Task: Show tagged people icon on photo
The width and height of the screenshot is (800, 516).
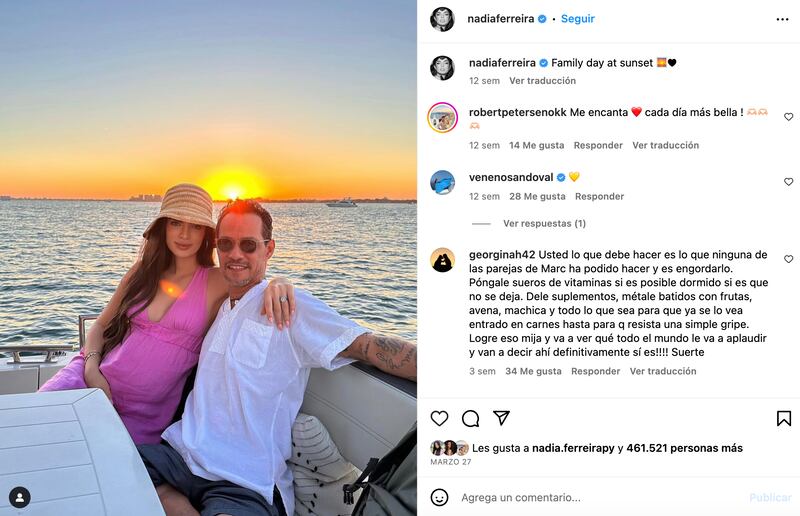Action: click(20, 498)
